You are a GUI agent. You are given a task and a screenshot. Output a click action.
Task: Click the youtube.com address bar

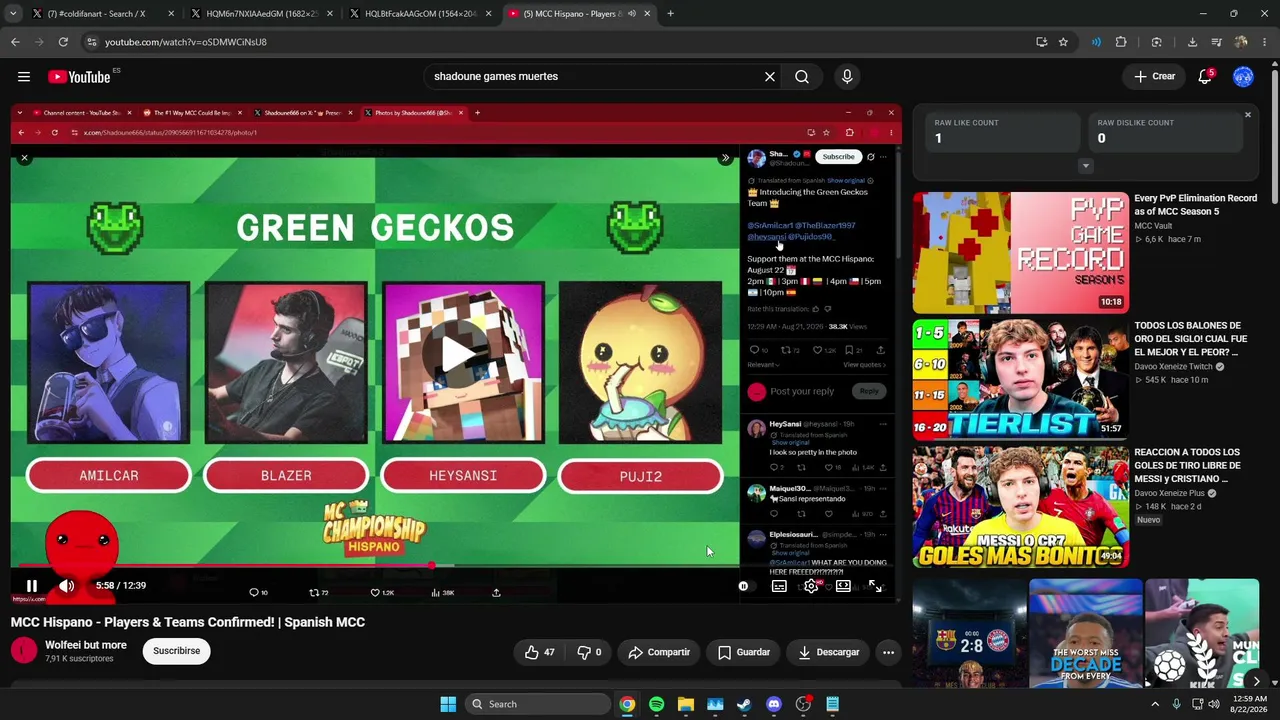coord(560,42)
